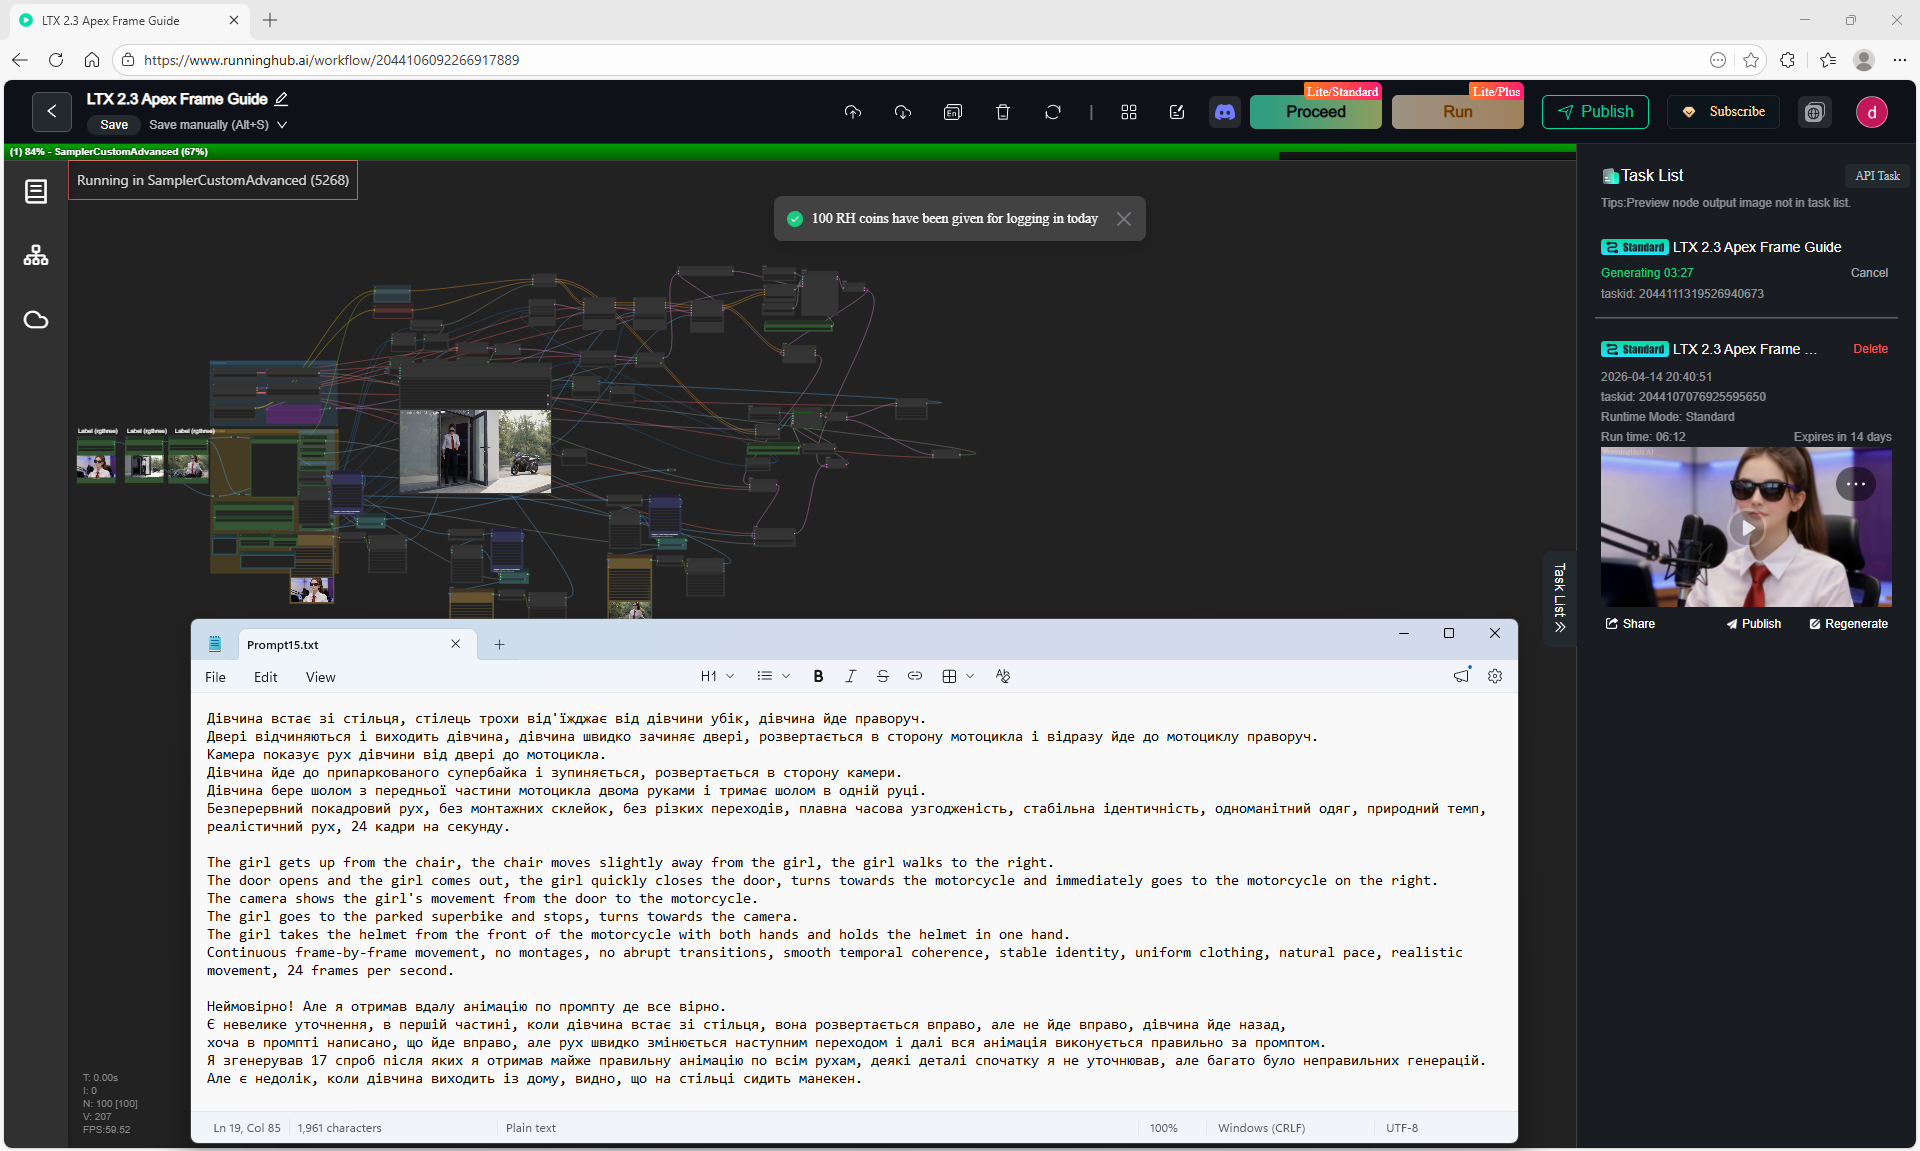Open the Discord icon in toolbar
1920x1151 pixels.
(x=1225, y=112)
